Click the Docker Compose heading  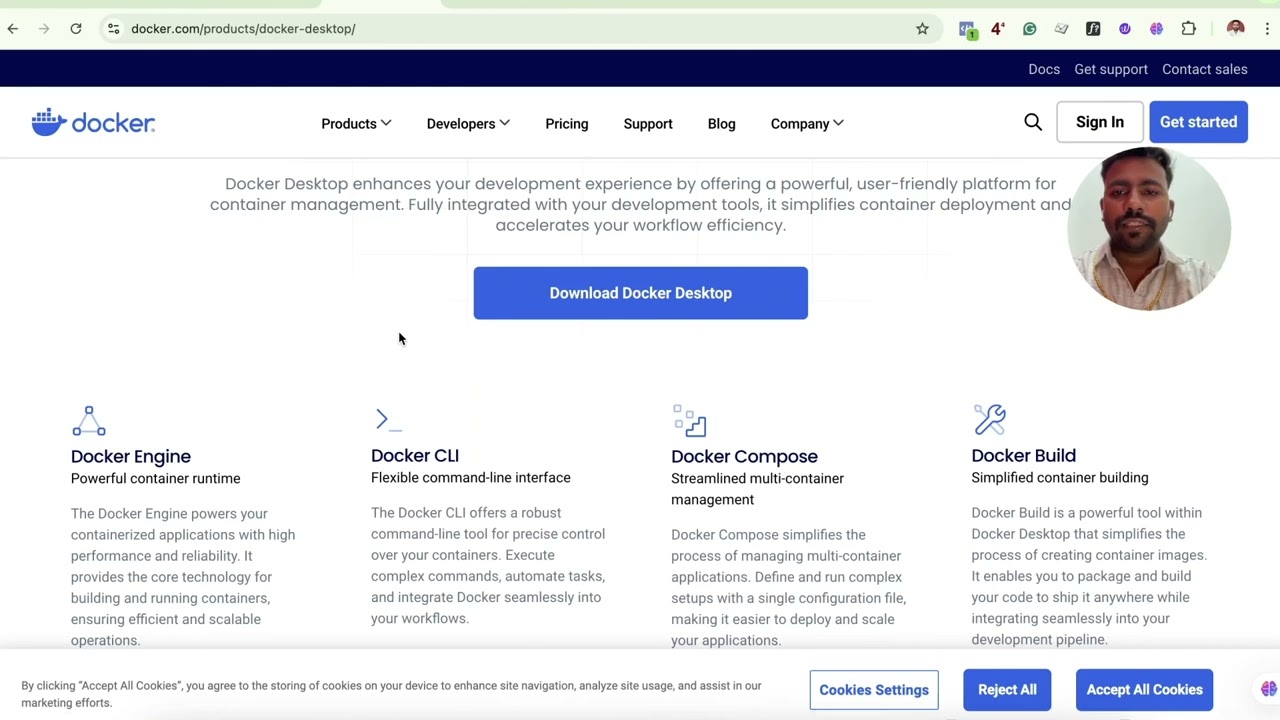pos(744,456)
